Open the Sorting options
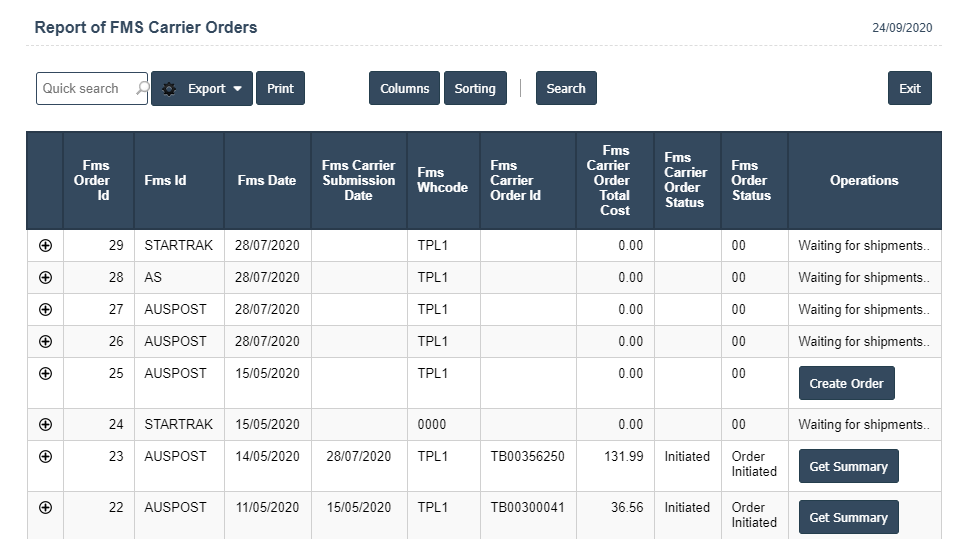Screen dimensions: 971x539 coord(475,88)
